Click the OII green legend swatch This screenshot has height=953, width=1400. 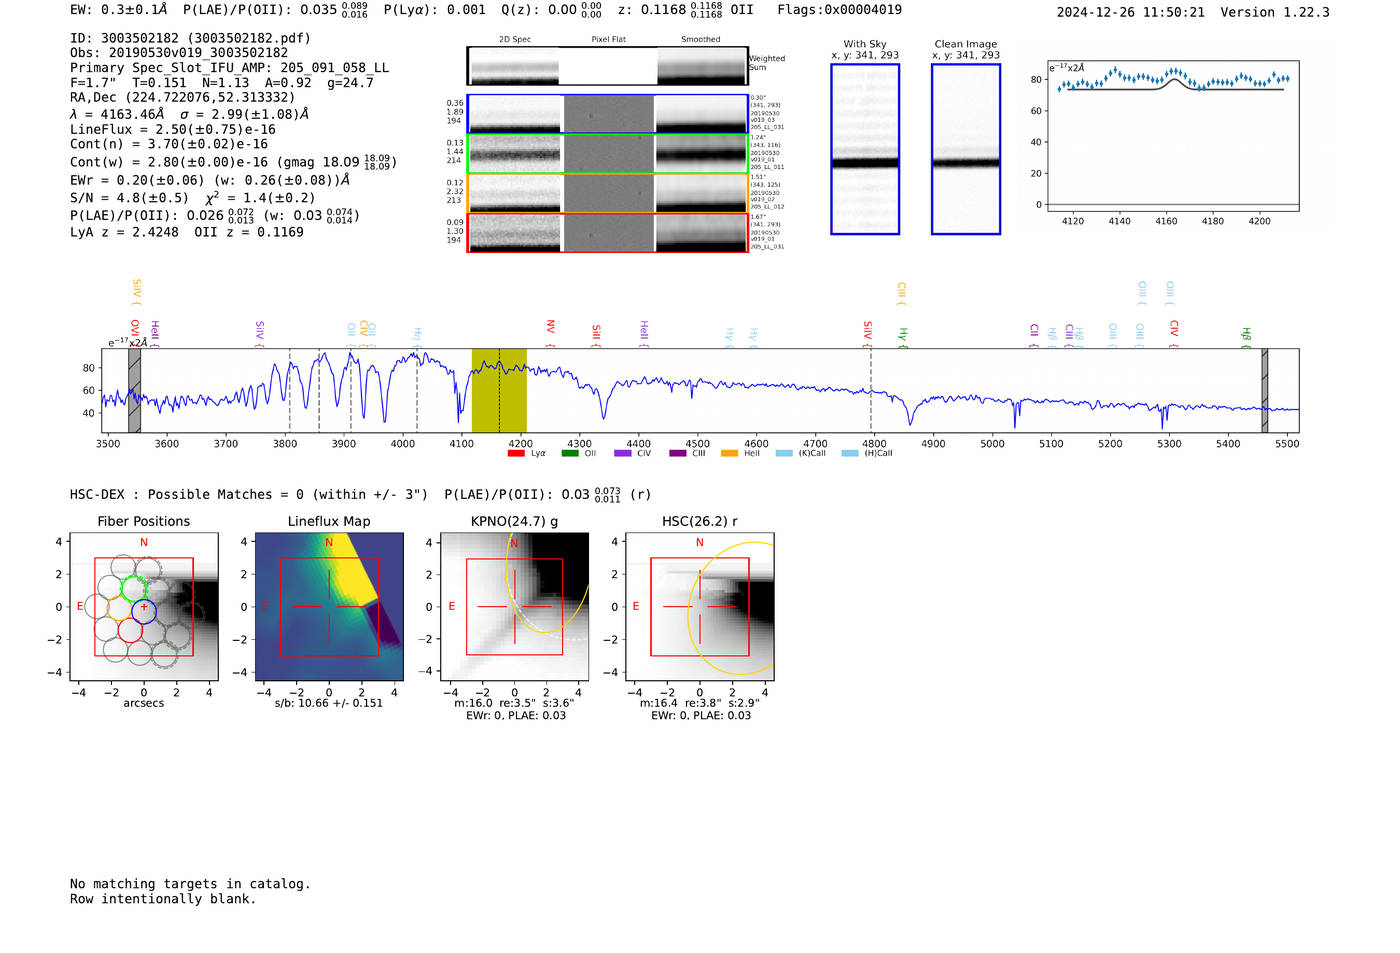[x=570, y=453]
